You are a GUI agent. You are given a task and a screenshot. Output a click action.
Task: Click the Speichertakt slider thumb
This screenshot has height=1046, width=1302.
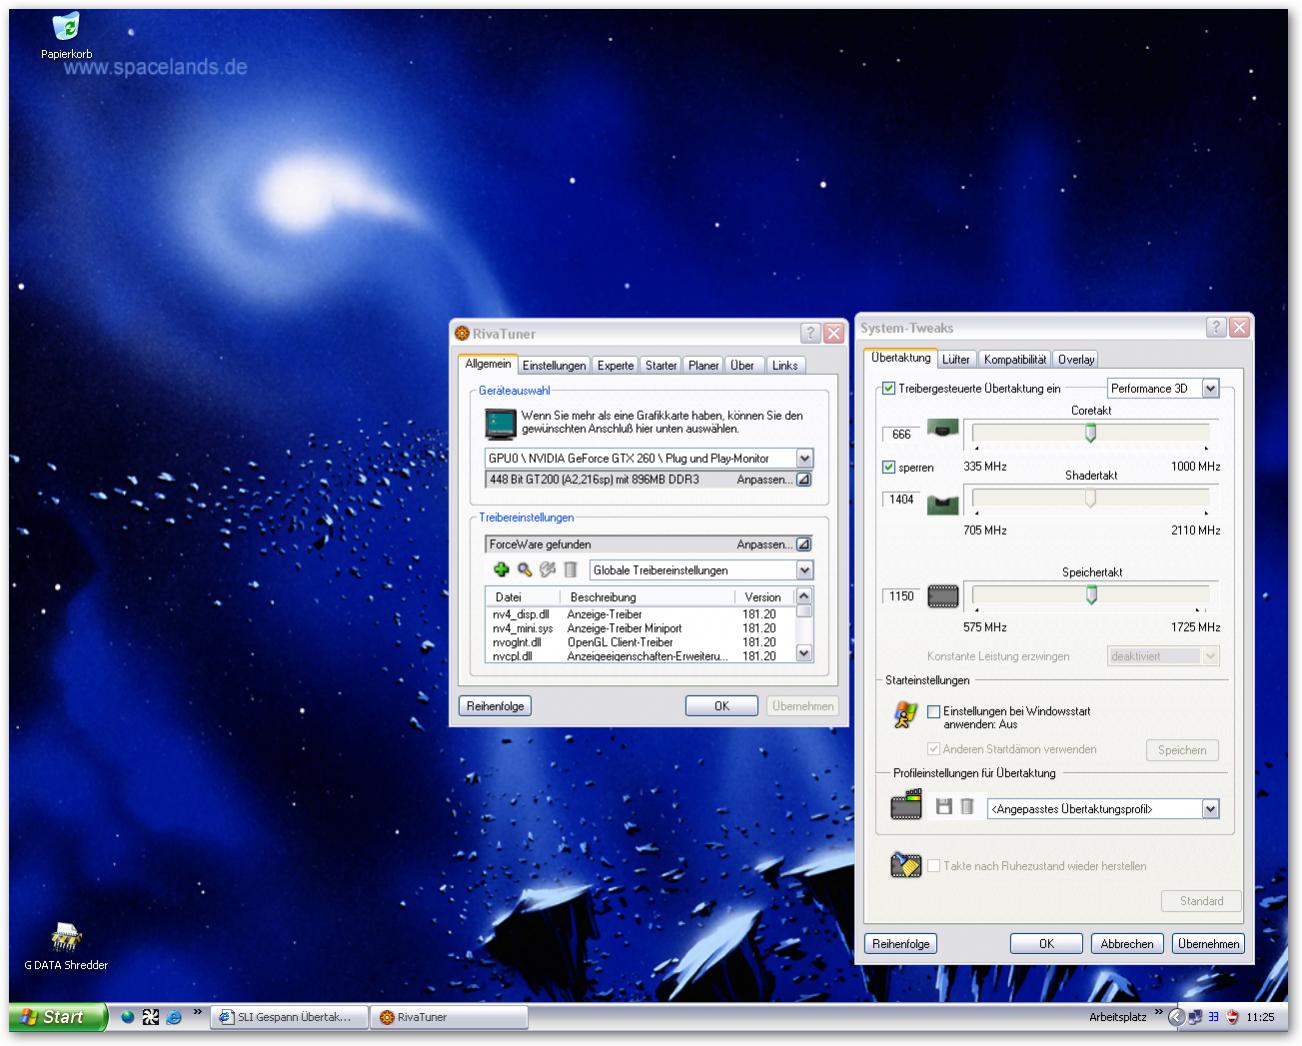click(x=1092, y=595)
